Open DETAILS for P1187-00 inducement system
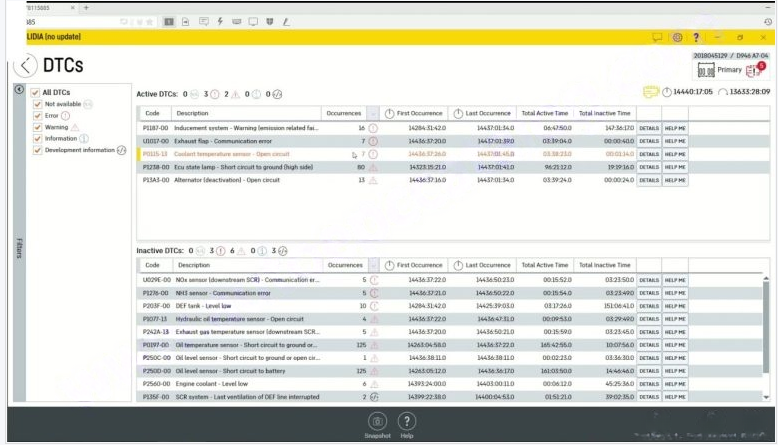 tap(649, 128)
